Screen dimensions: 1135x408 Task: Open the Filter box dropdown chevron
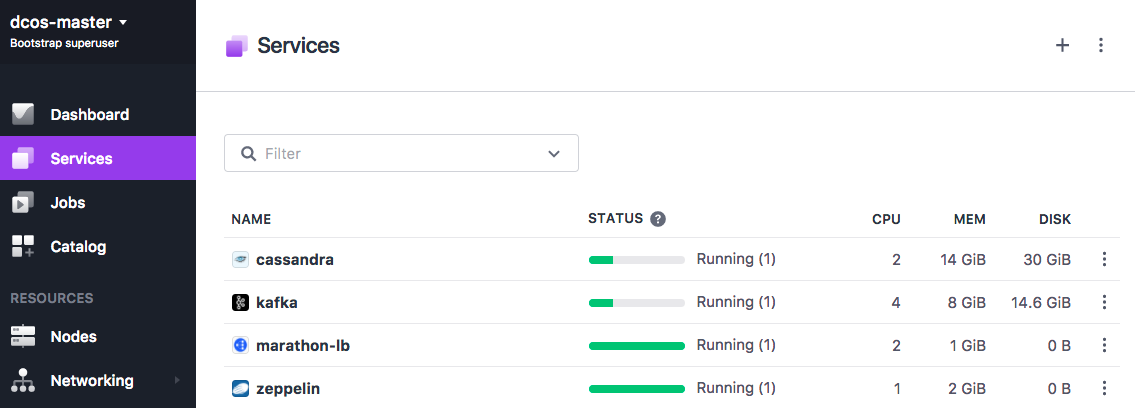(x=554, y=153)
